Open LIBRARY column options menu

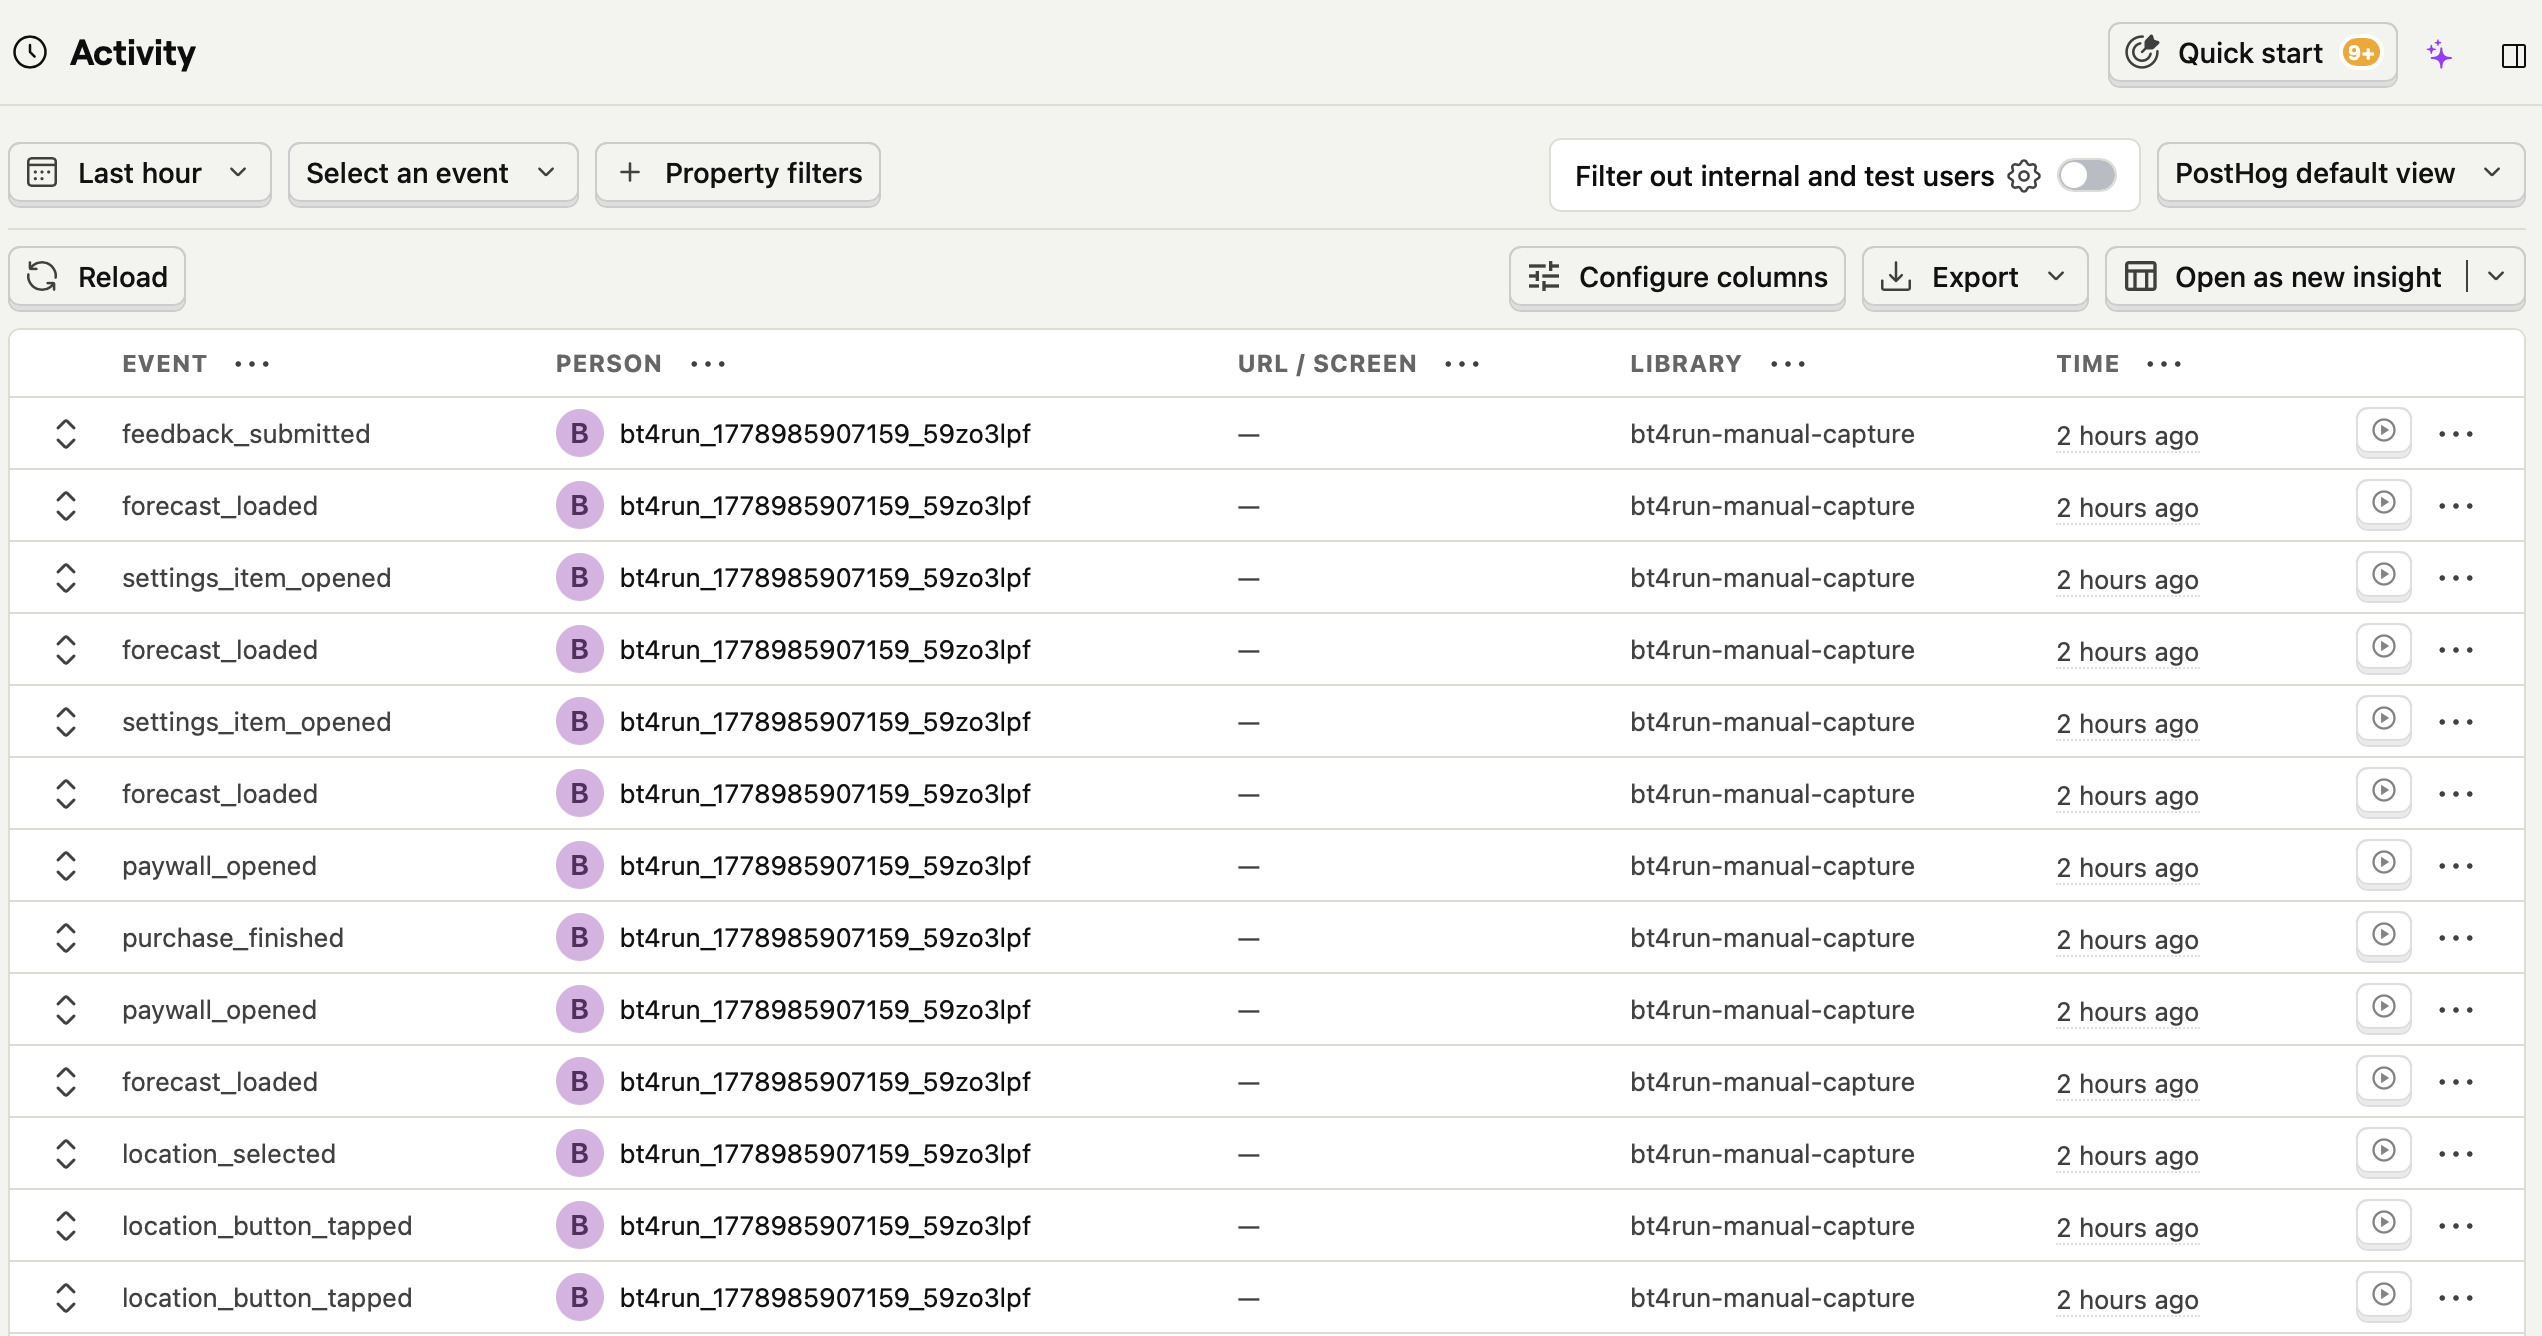tap(1788, 364)
